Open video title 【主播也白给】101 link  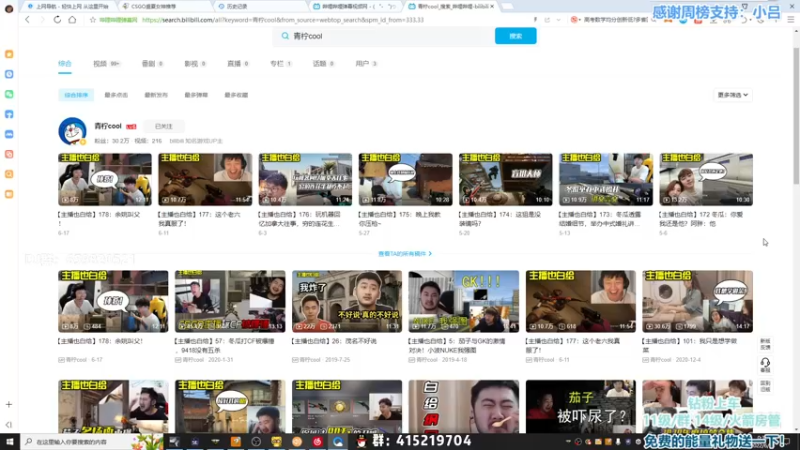coord(692,345)
